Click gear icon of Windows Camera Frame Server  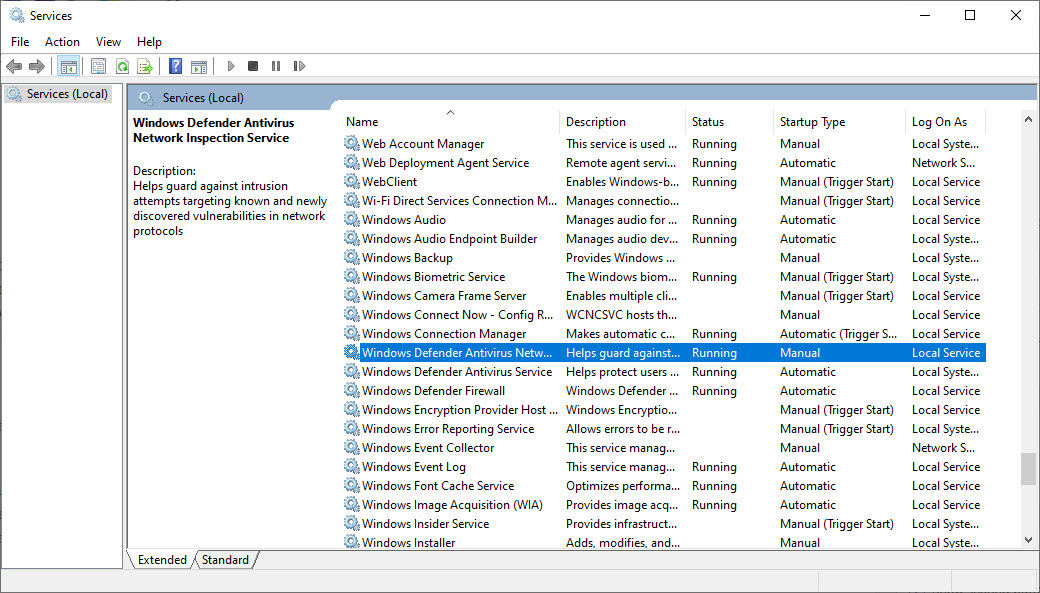pos(352,295)
